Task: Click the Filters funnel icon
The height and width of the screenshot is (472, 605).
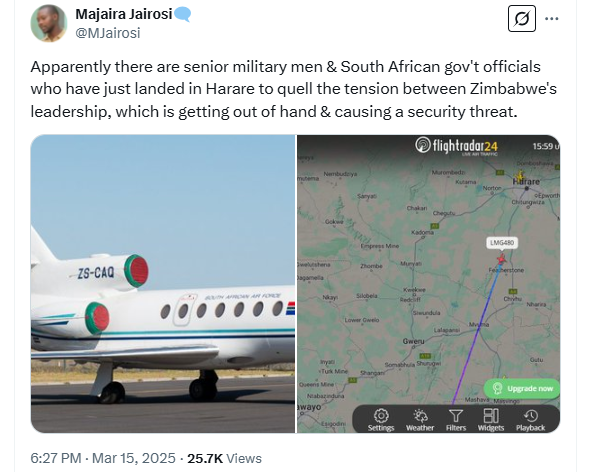Action: coord(456,419)
